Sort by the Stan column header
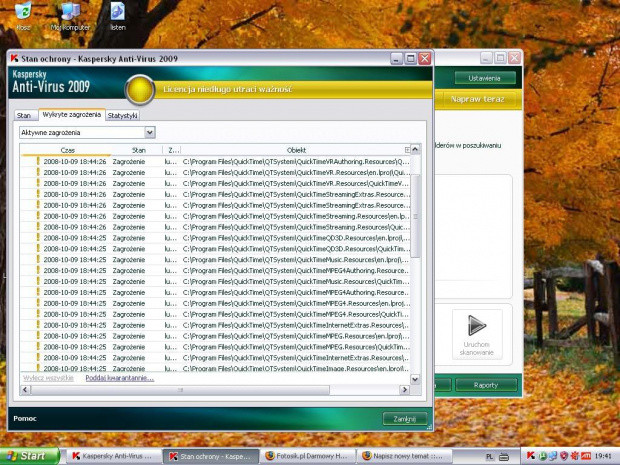Screen dimensions: 620x465 coord(138,150)
